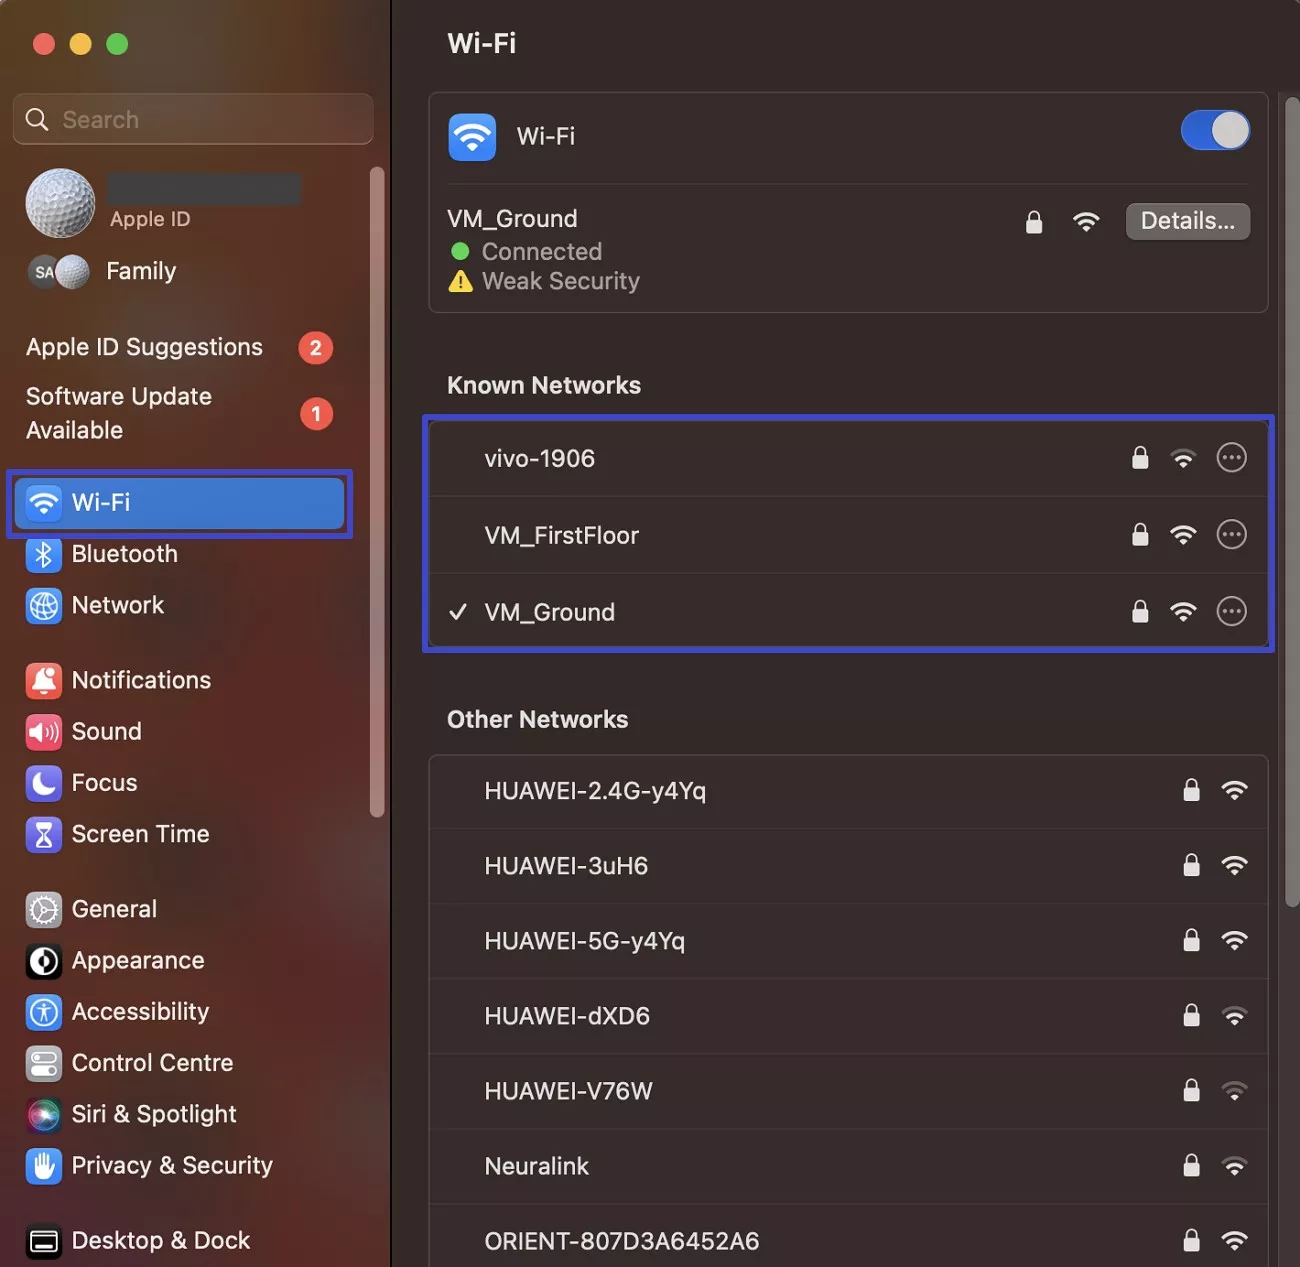Click the Details button for VM_Ground

click(x=1188, y=221)
